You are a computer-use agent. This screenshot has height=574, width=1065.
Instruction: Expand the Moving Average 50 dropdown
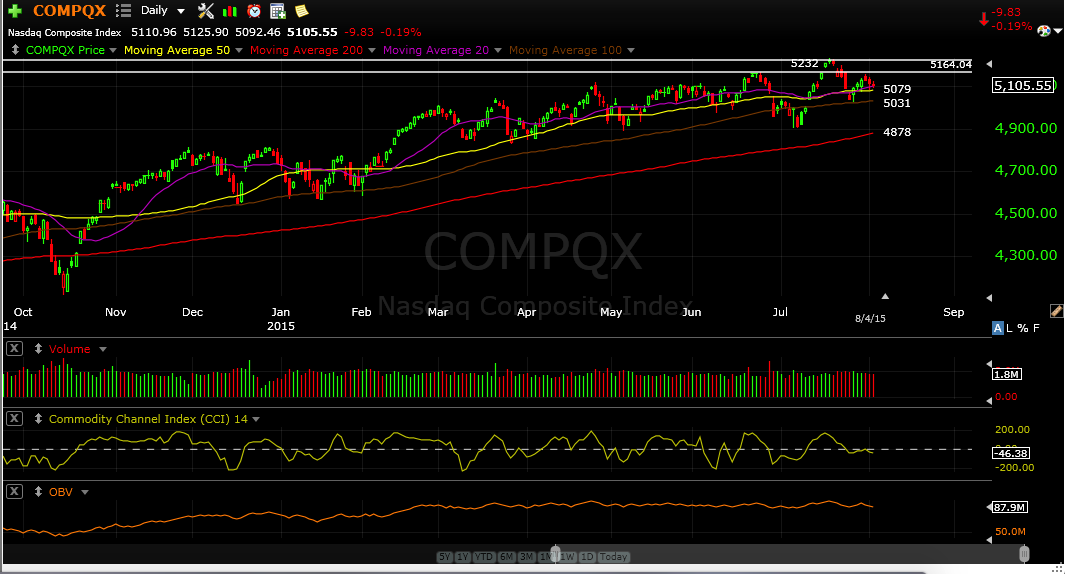[x=238, y=50]
